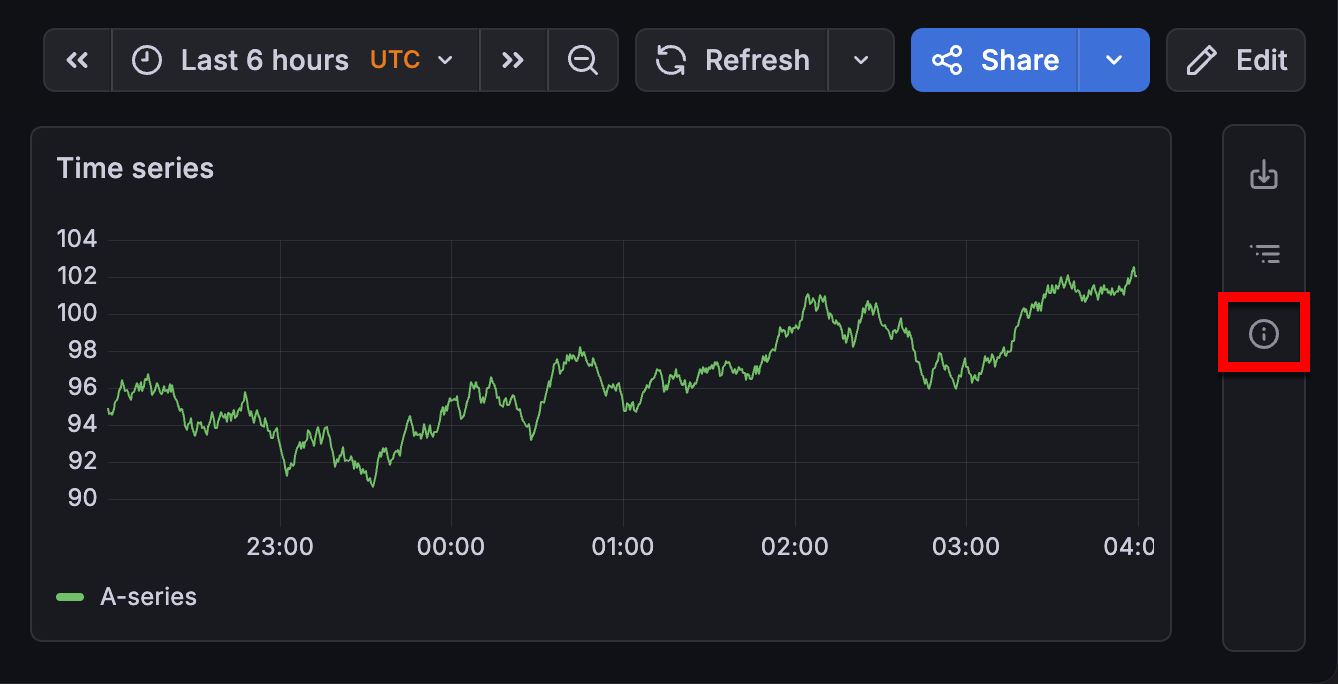
Task: Click the clock icon in time picker
Action: [x=146, y=60]
